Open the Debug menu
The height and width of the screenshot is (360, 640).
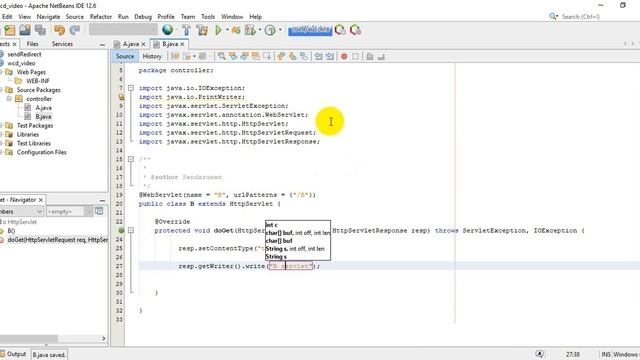click(143, 17)
